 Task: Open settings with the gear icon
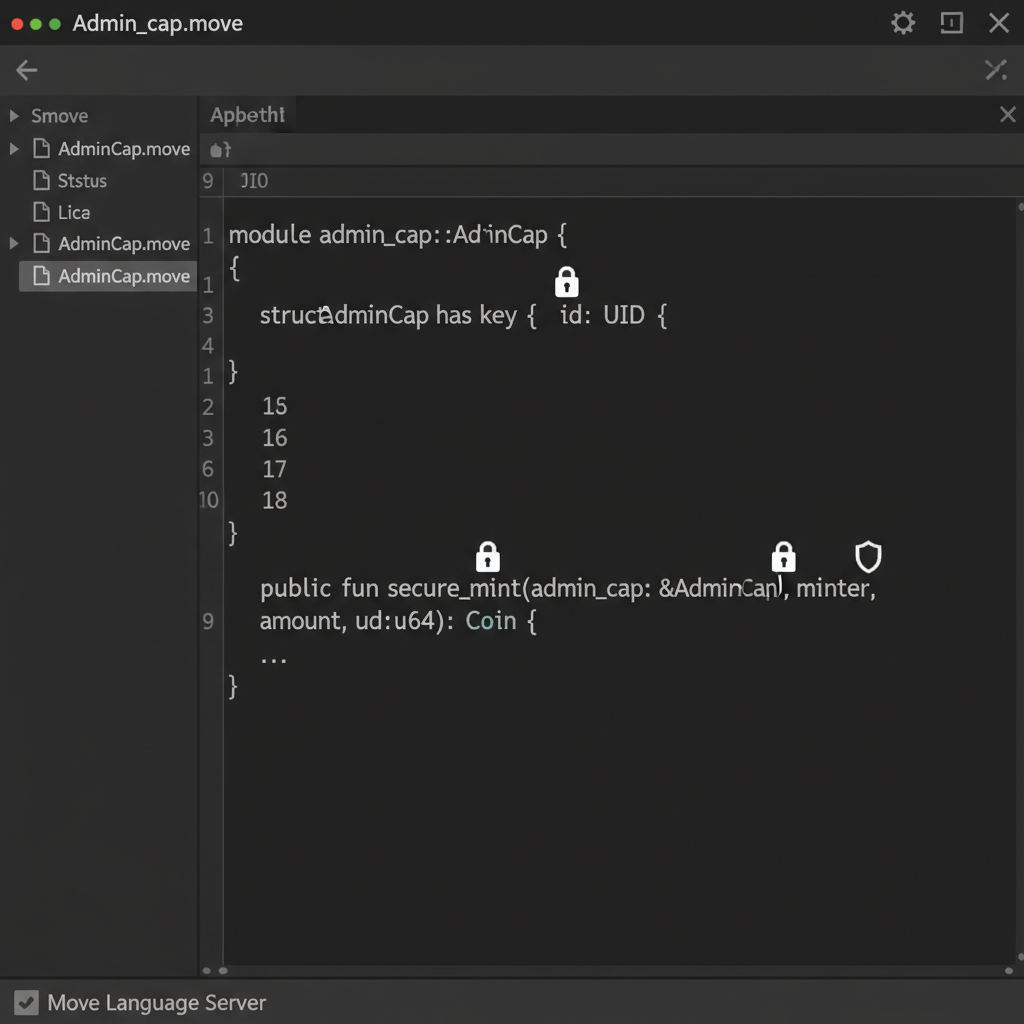[x=902, y=22]
